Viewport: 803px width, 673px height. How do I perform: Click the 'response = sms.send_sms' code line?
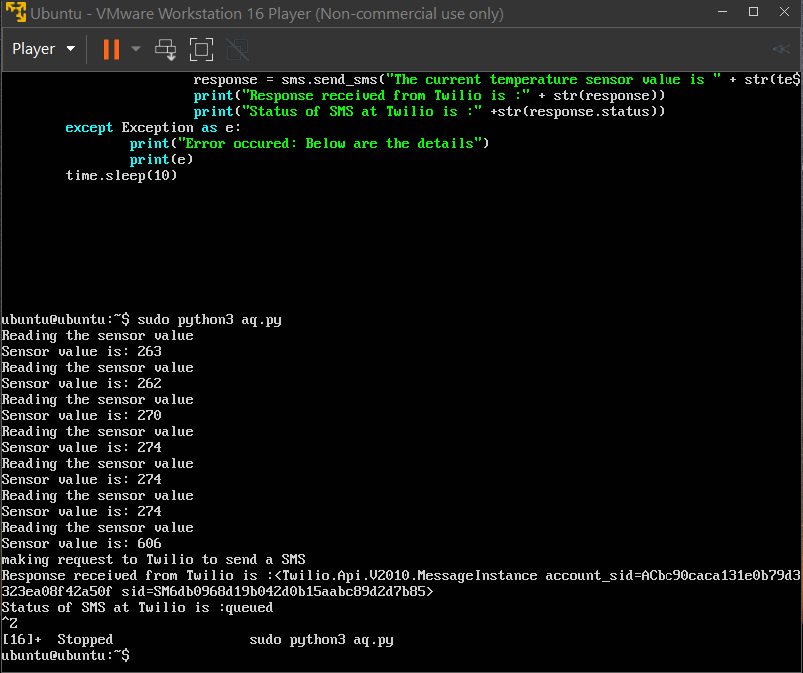pos(497,79)
